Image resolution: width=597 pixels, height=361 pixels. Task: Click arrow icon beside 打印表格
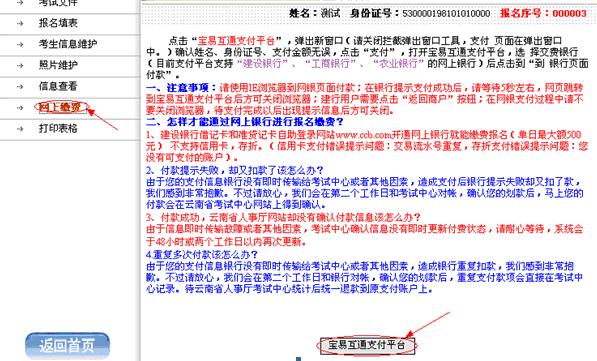pyautogui.click(x=20, y=129)
